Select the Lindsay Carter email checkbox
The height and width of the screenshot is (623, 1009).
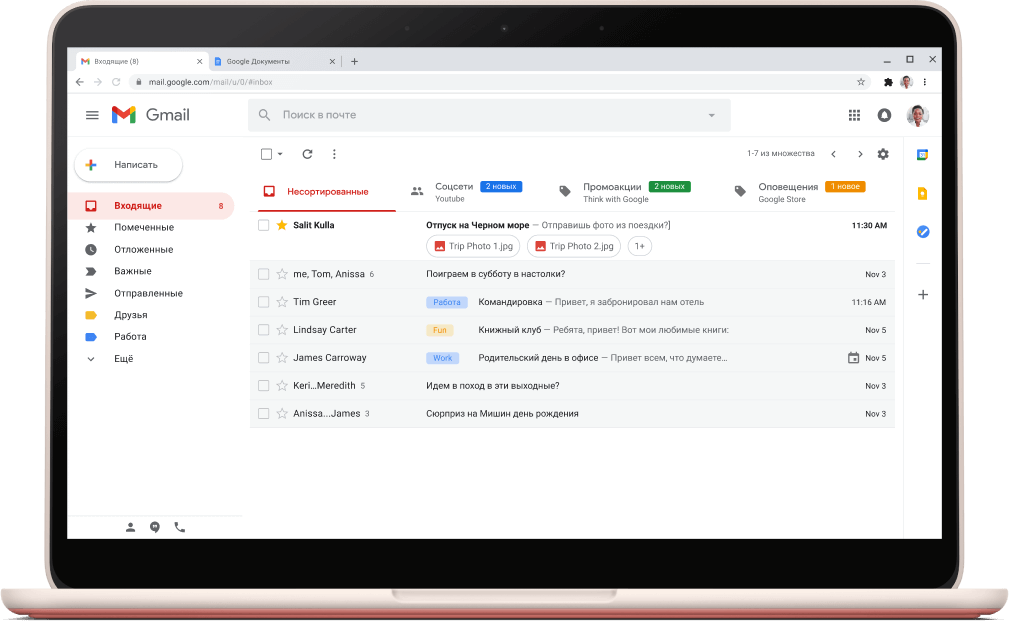click(x=264, y=330)
